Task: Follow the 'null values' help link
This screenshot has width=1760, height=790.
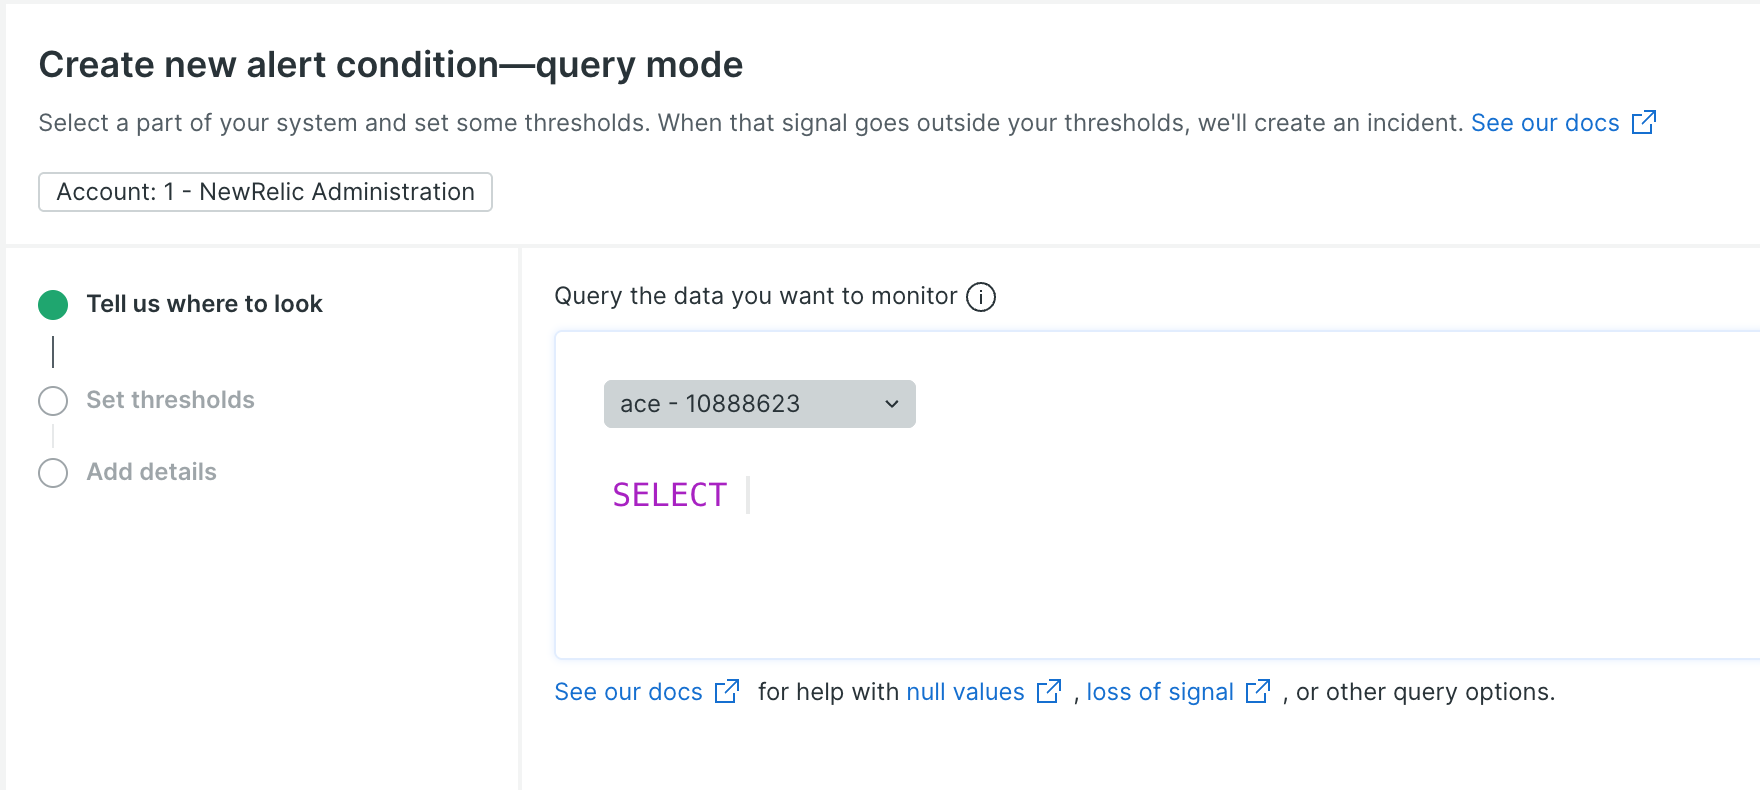Action: (965, 692)
